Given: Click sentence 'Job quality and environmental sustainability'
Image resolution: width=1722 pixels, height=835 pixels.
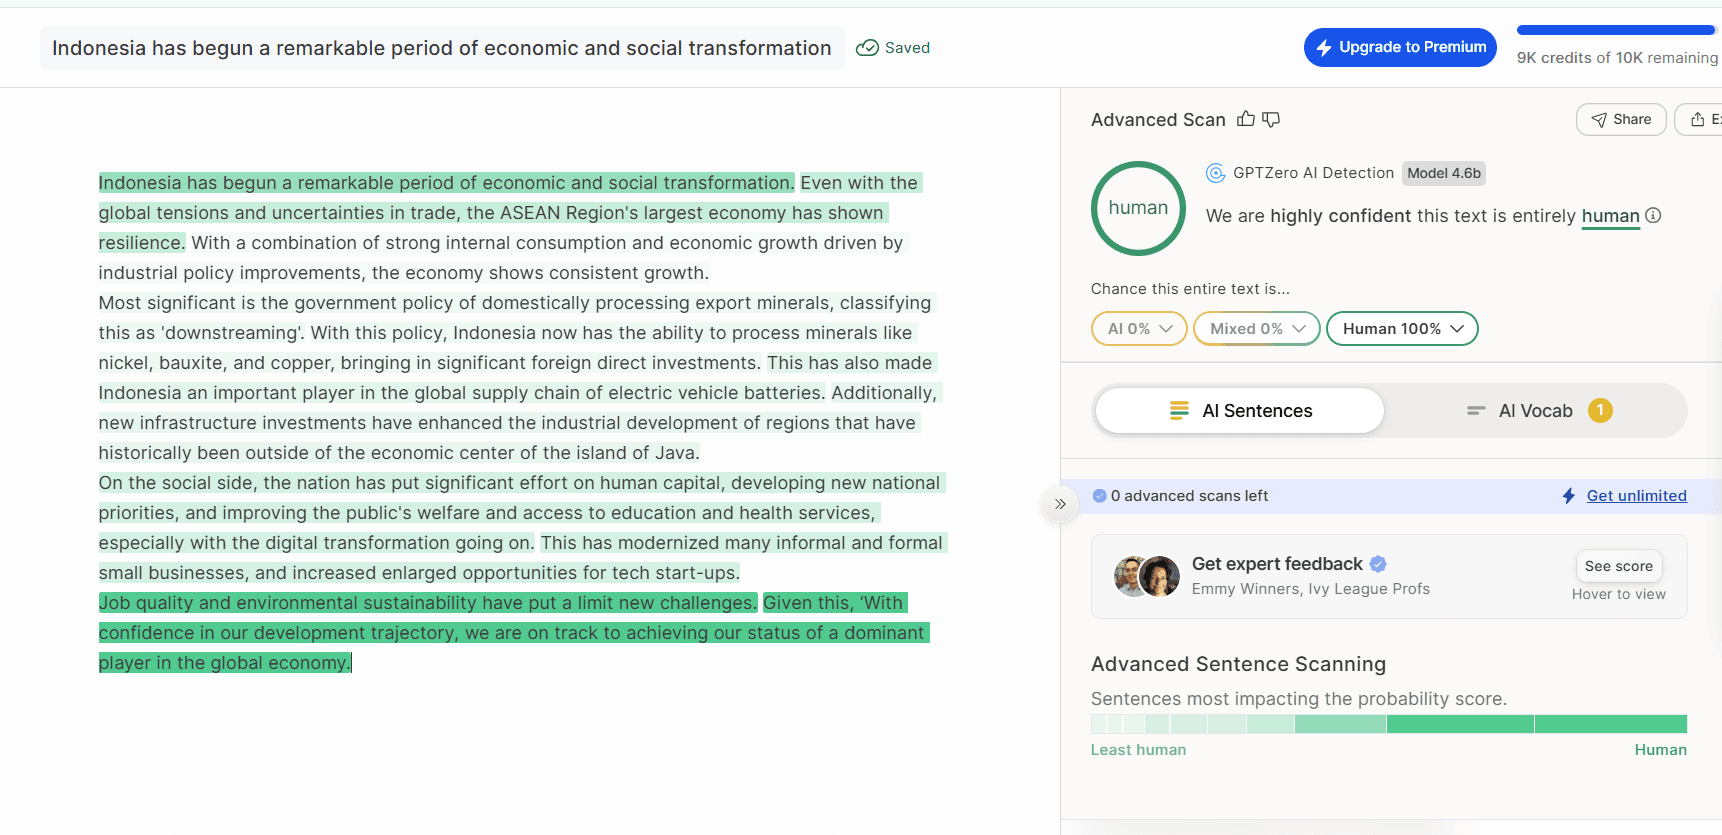Looking at the screenshot, I should (427, 603).
